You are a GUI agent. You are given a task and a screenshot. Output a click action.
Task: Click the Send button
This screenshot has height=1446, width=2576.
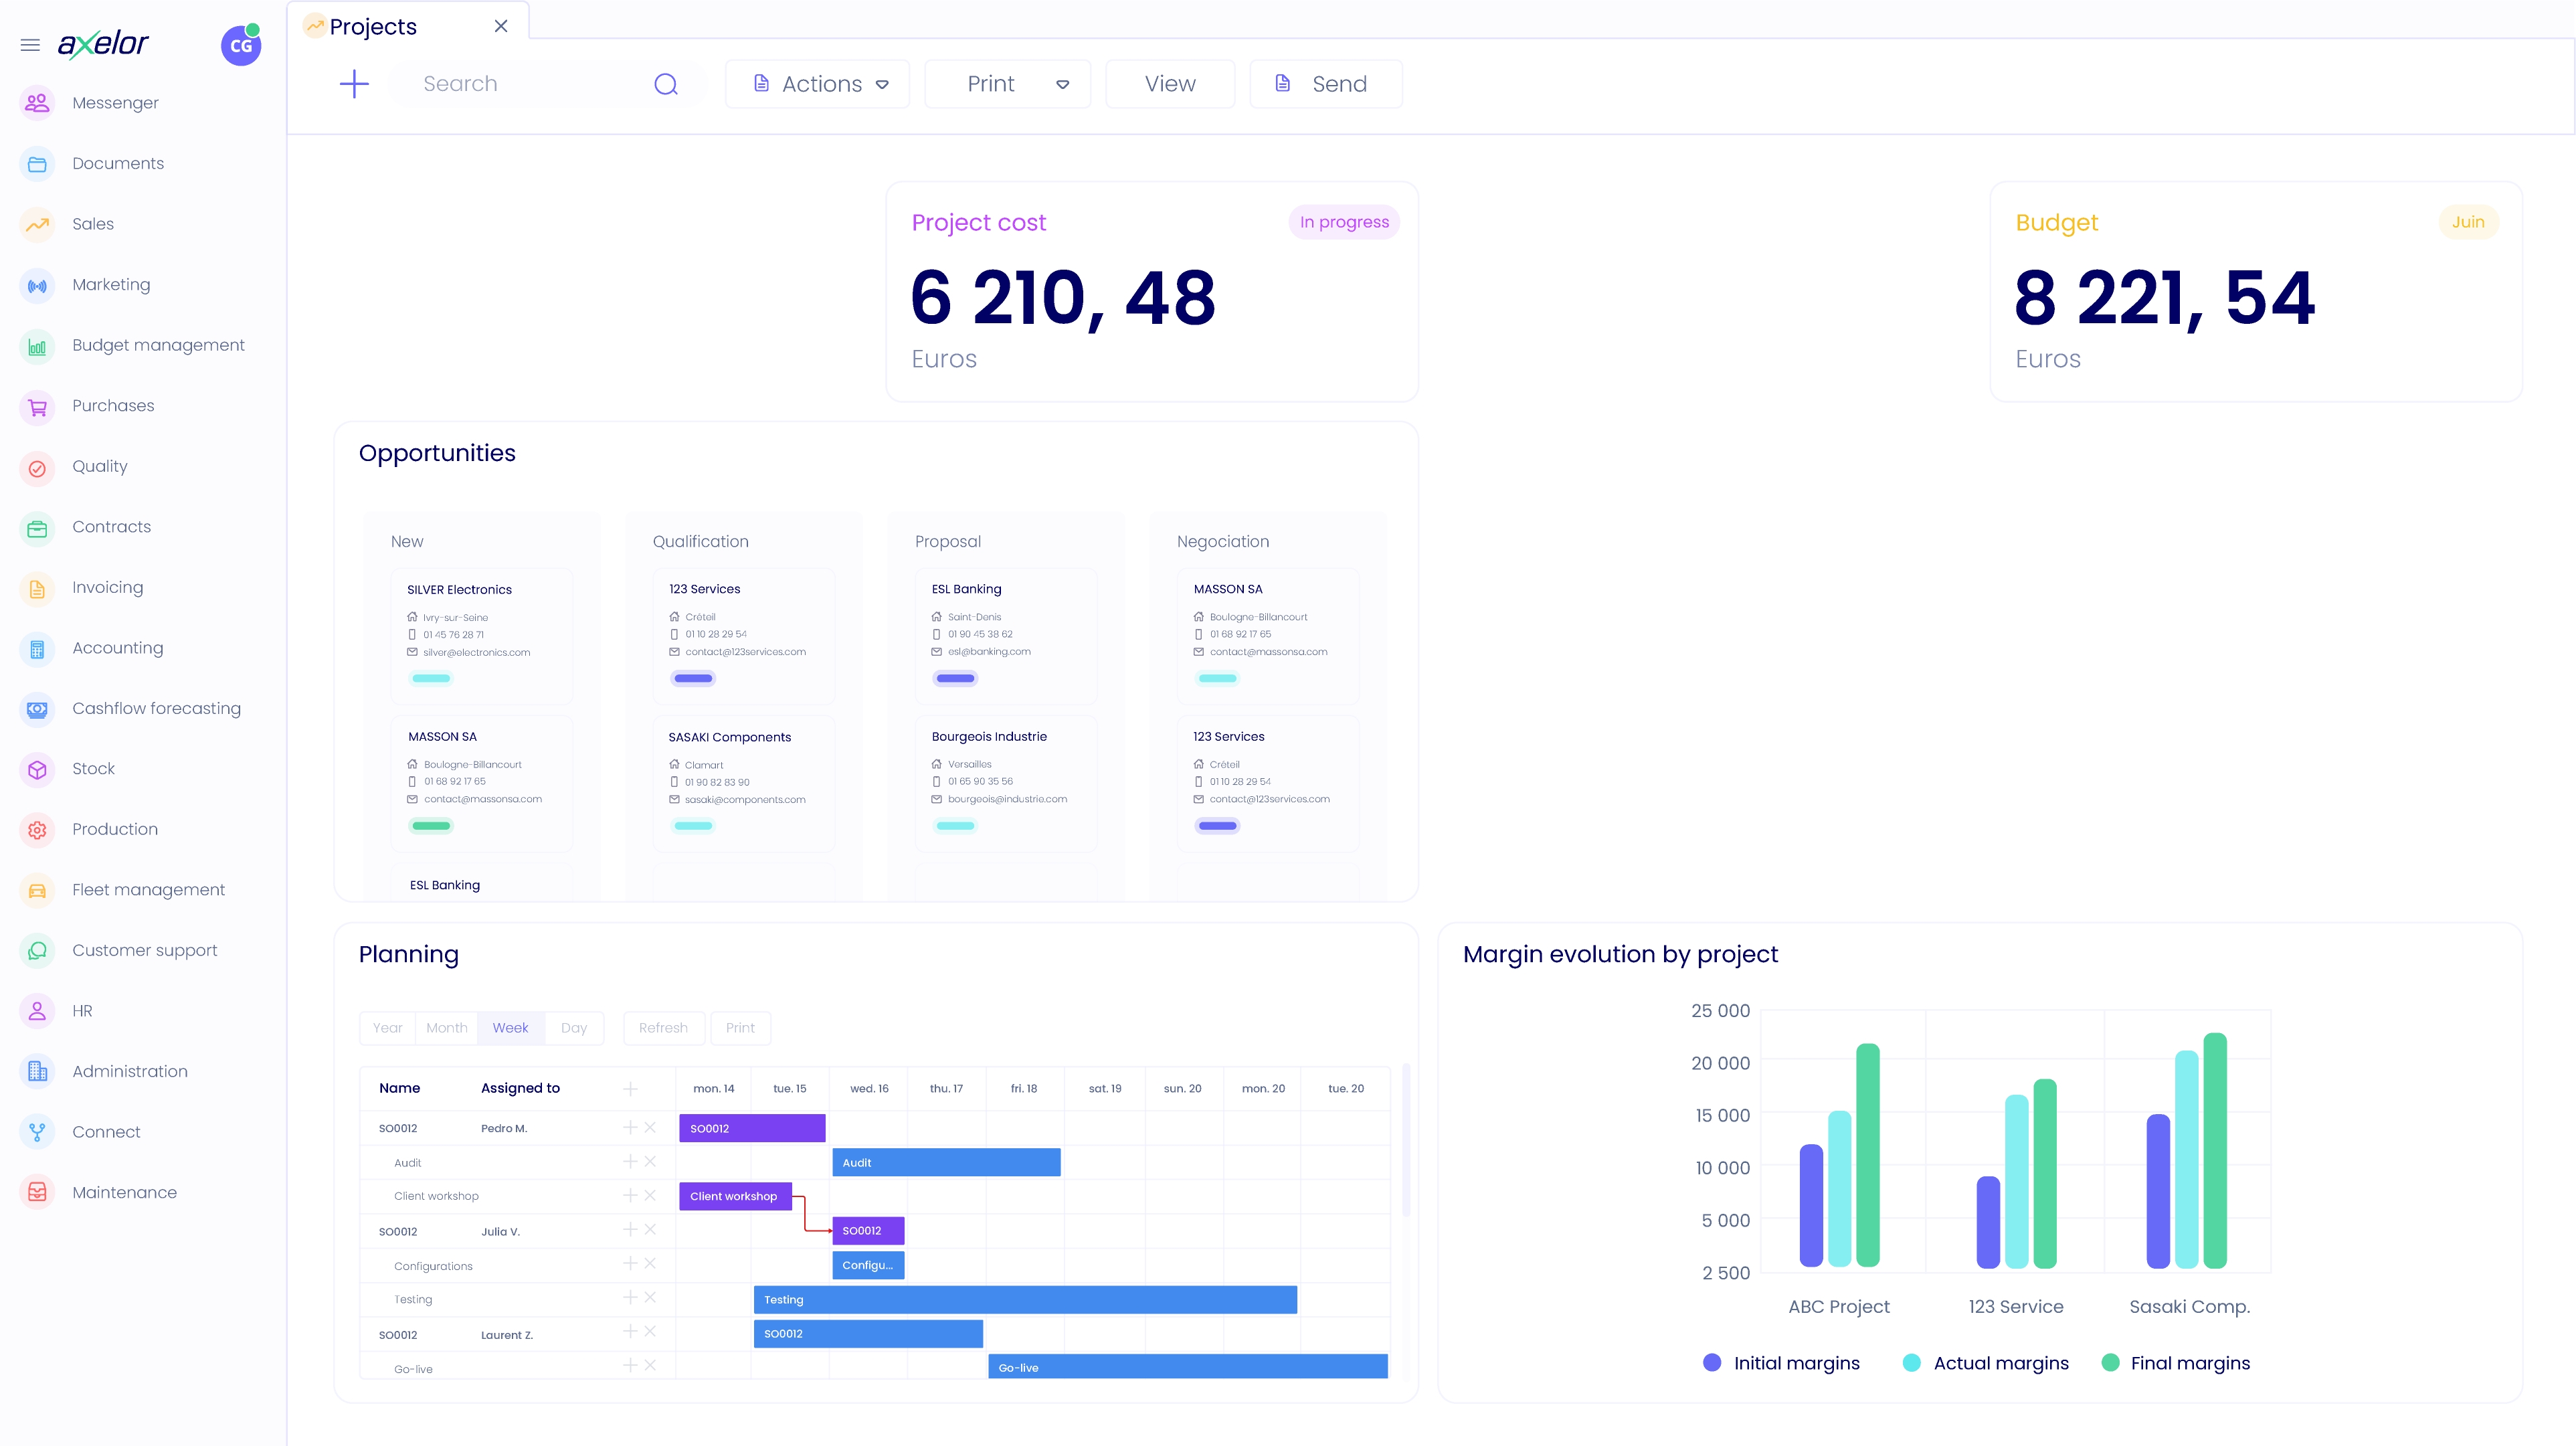tap(1325, 84)
